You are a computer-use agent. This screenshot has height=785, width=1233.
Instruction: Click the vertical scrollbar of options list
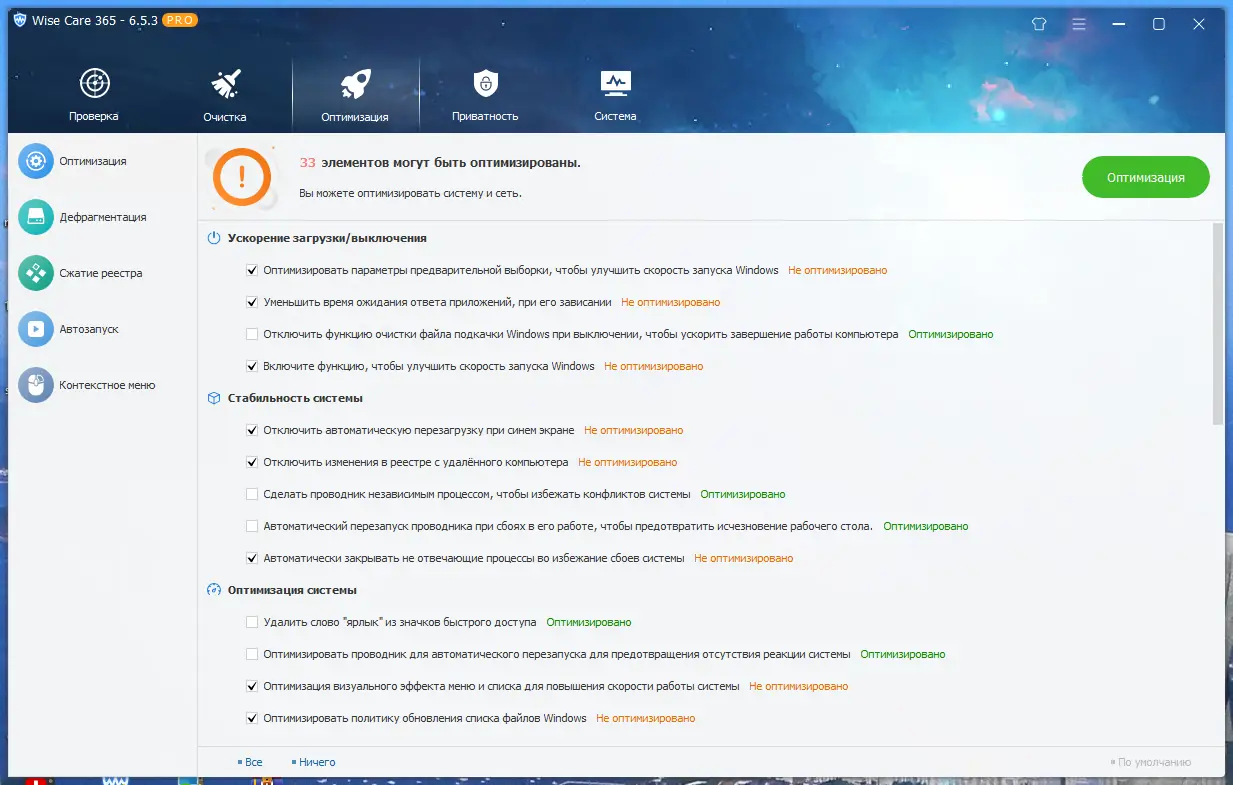(1218, 323)
